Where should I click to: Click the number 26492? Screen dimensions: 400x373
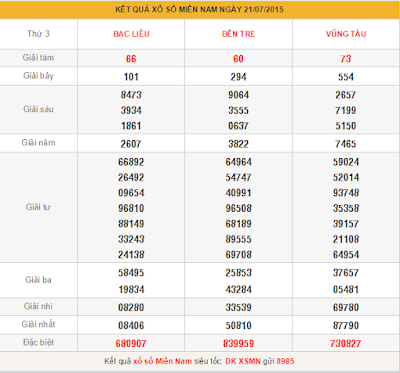[x=131, y=177]
